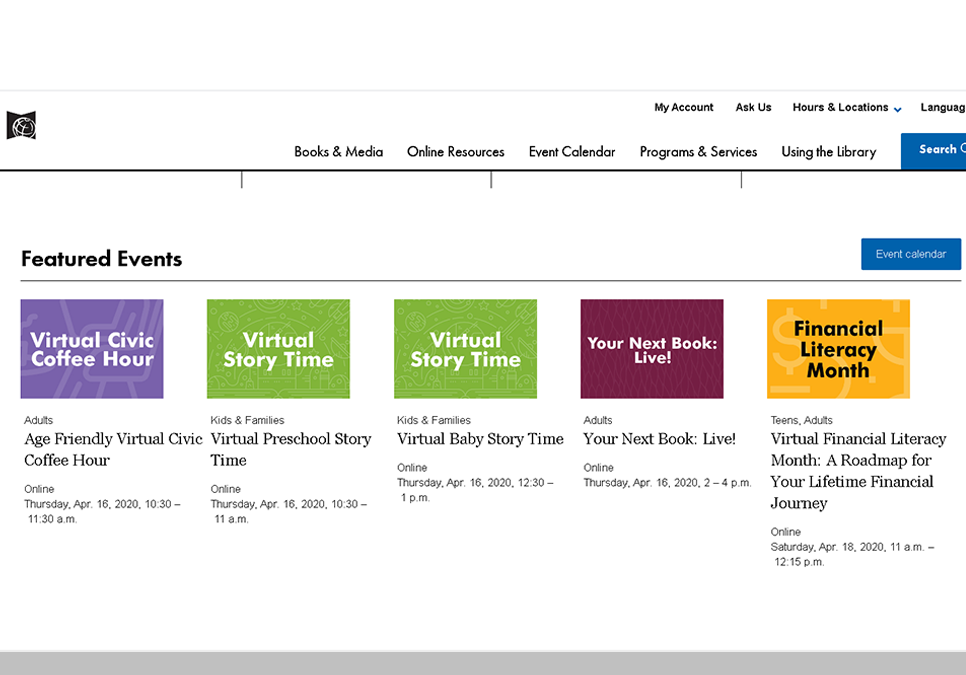Viewport: 966px width, 675px height.
Task: Open the Virtual Financial Literacy Month roadmap event
Action: [x=858, y=470]
